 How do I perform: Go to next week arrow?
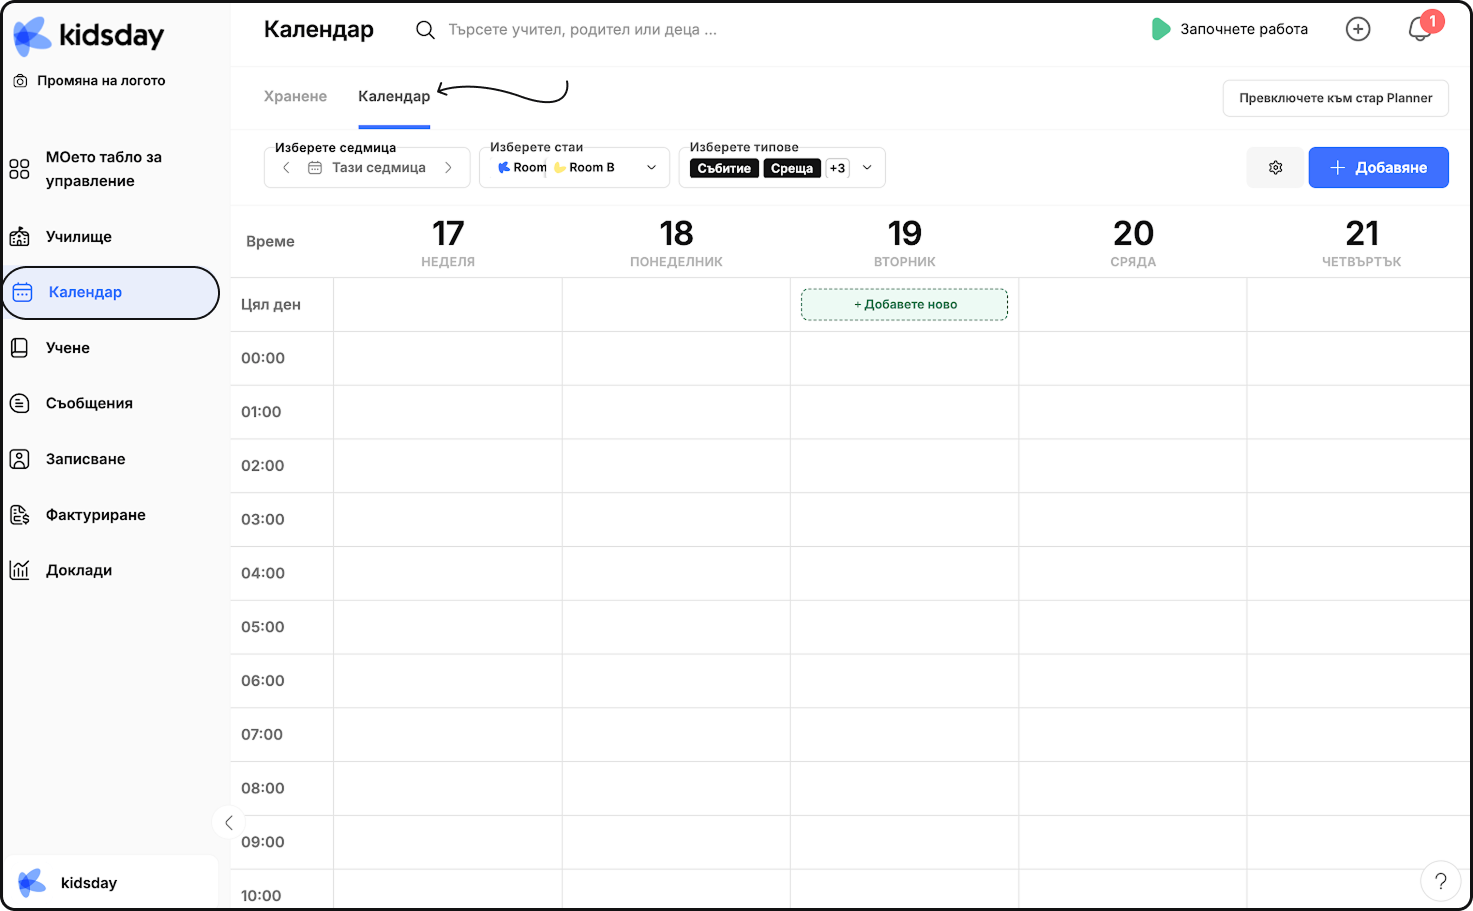tap(448, 168)
